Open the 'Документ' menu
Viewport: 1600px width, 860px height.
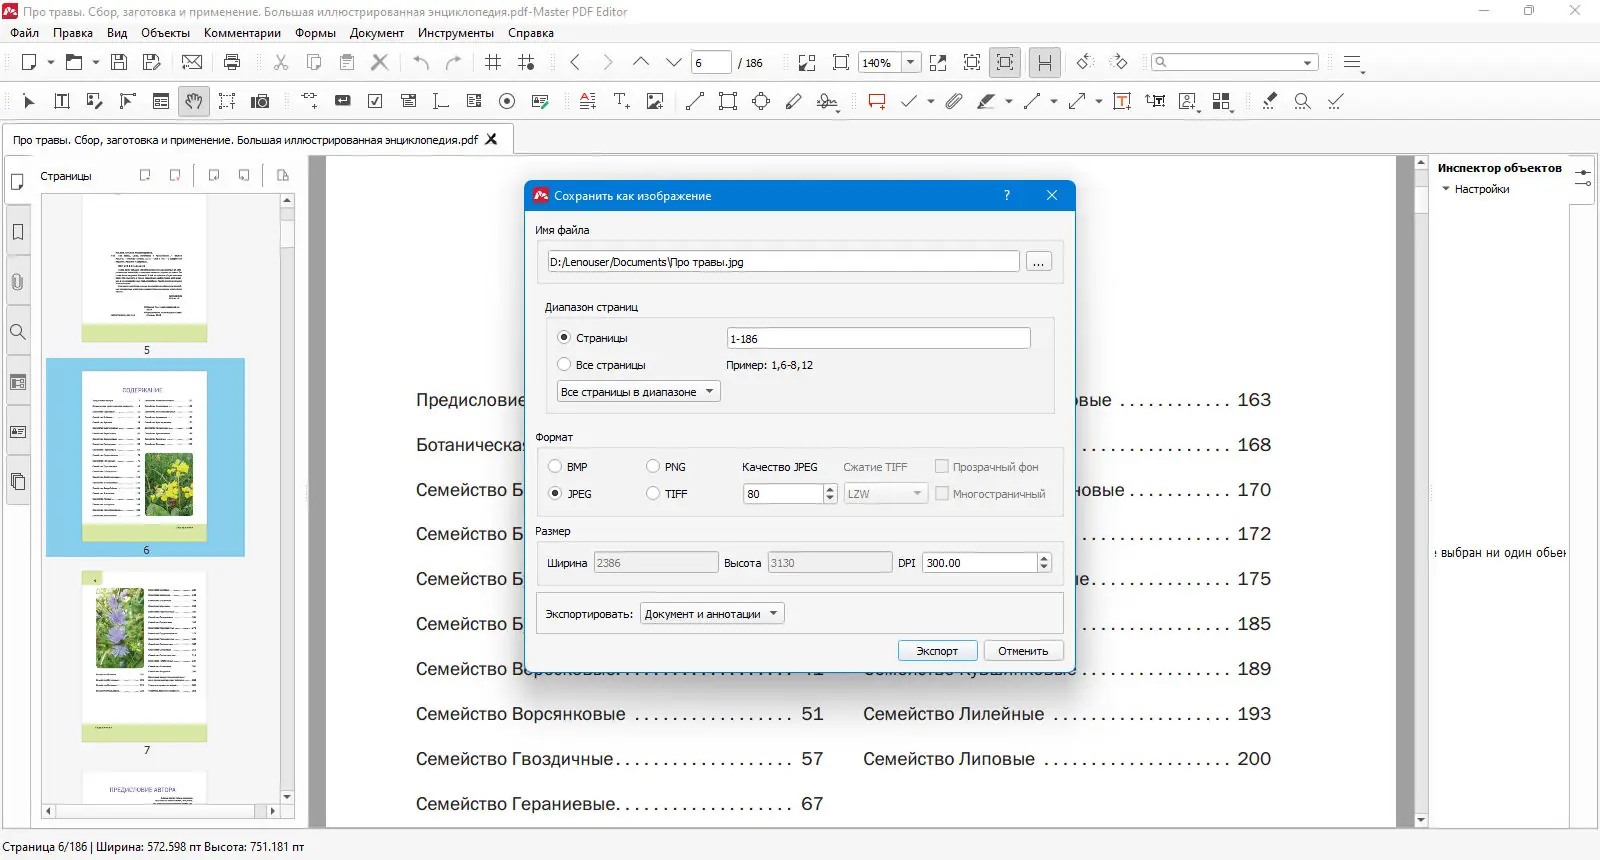(x=376, y=33)
